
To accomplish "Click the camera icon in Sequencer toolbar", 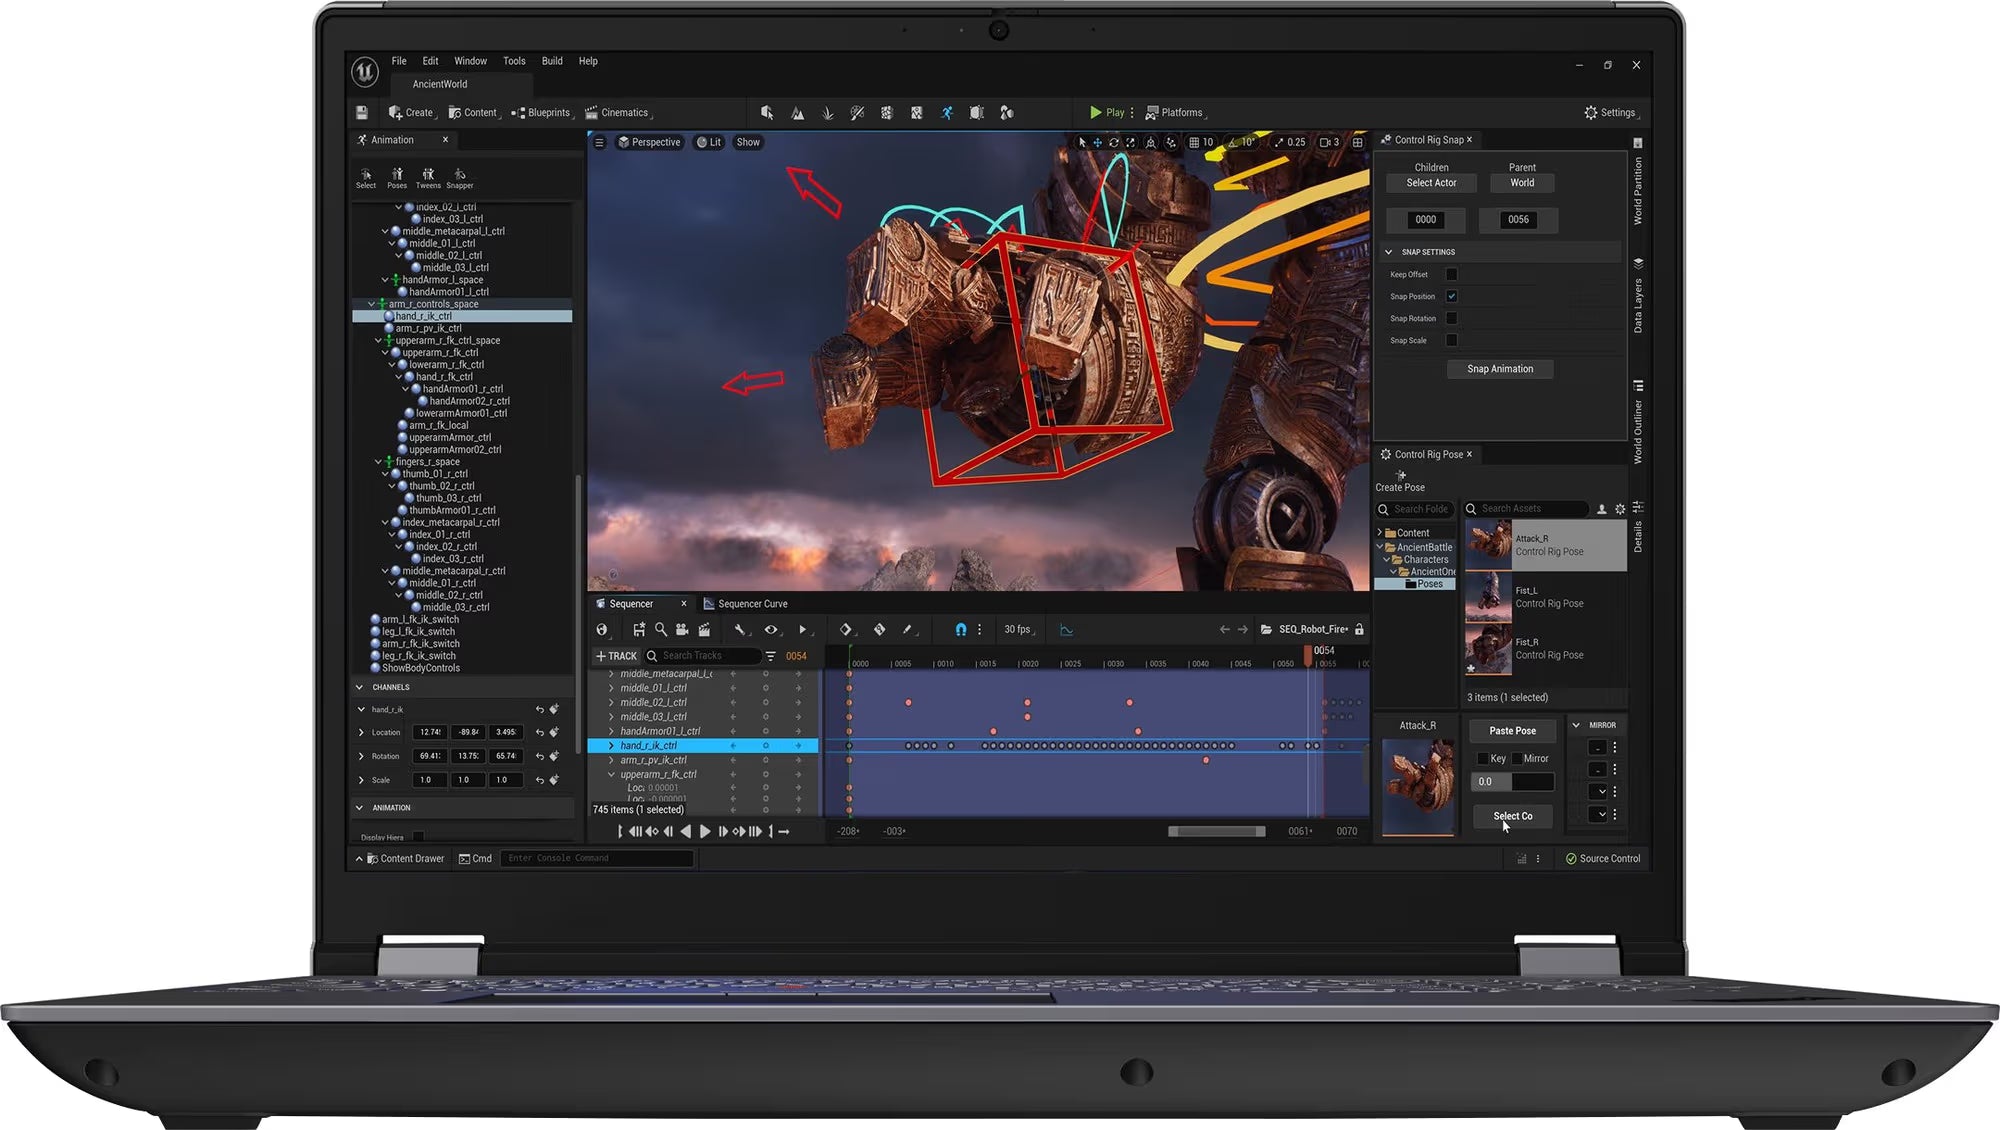I will click(x=682, y=630).
